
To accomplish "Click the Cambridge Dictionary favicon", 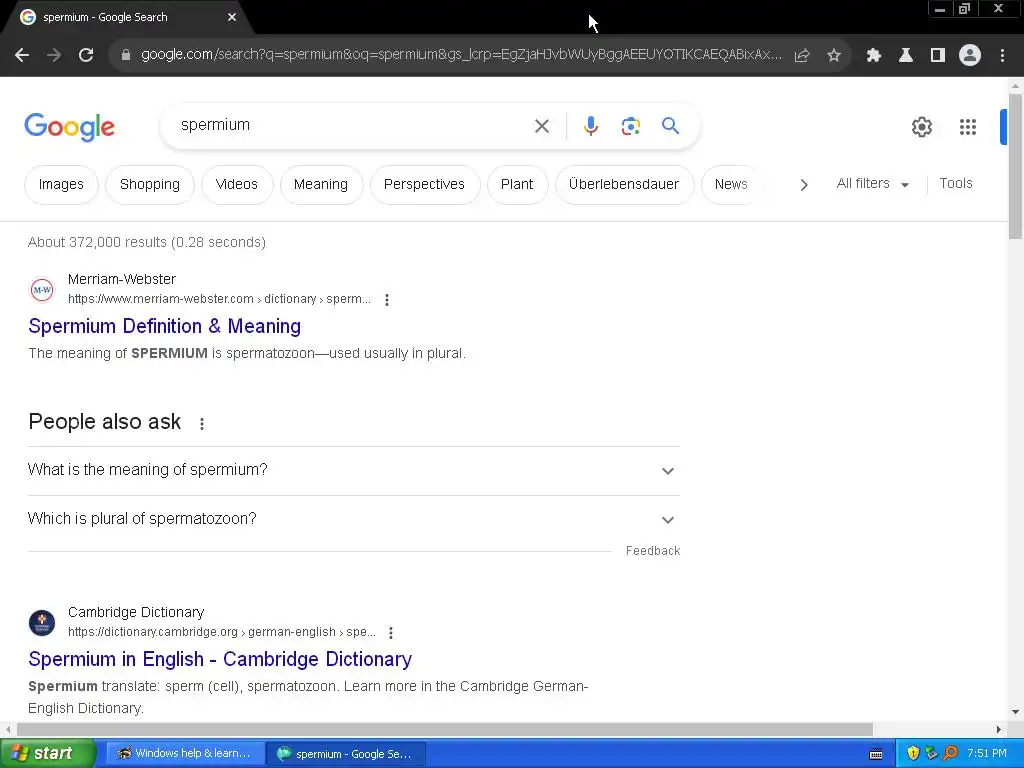I will coord(42,622).
